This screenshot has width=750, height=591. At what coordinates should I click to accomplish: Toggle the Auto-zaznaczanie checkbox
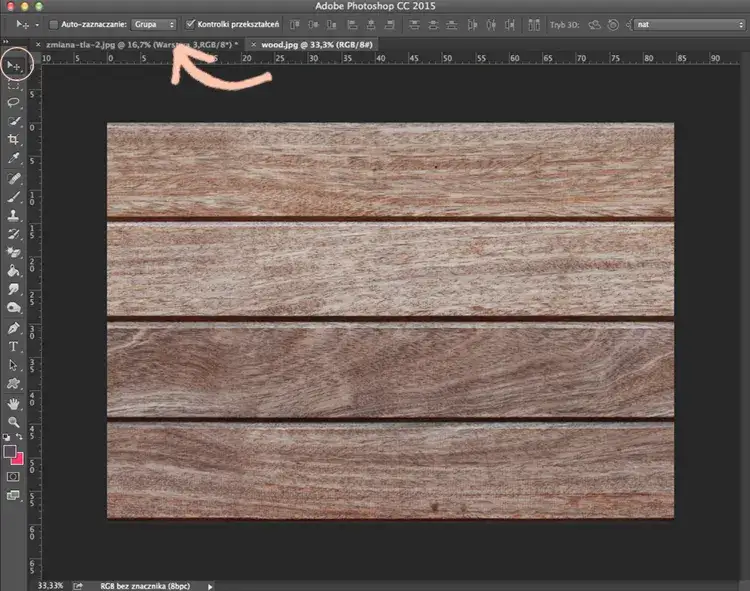click(53, 23)
